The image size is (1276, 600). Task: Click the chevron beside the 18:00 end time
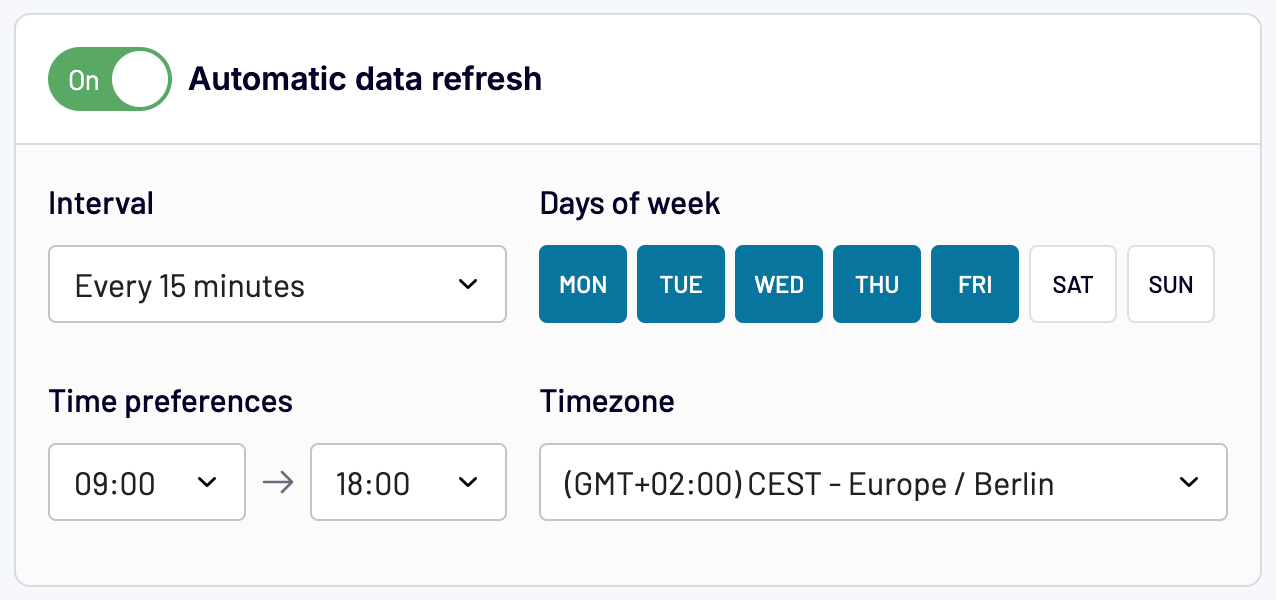pos(467,483)
